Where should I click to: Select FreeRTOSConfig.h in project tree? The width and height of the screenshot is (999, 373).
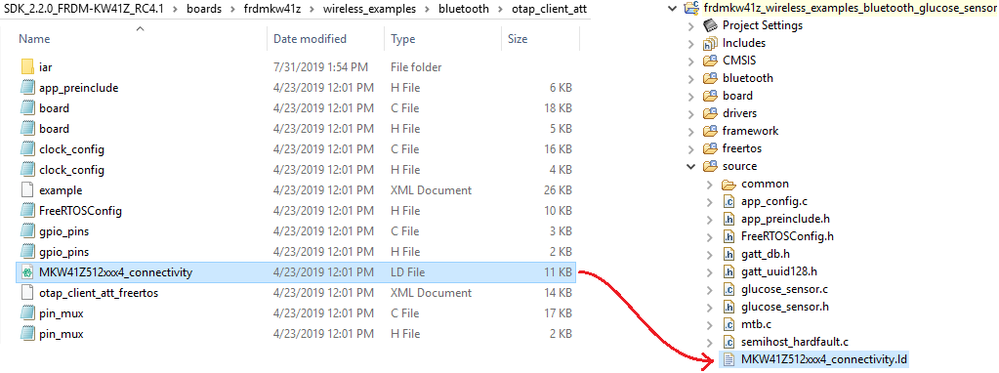[x=787, y=237]
